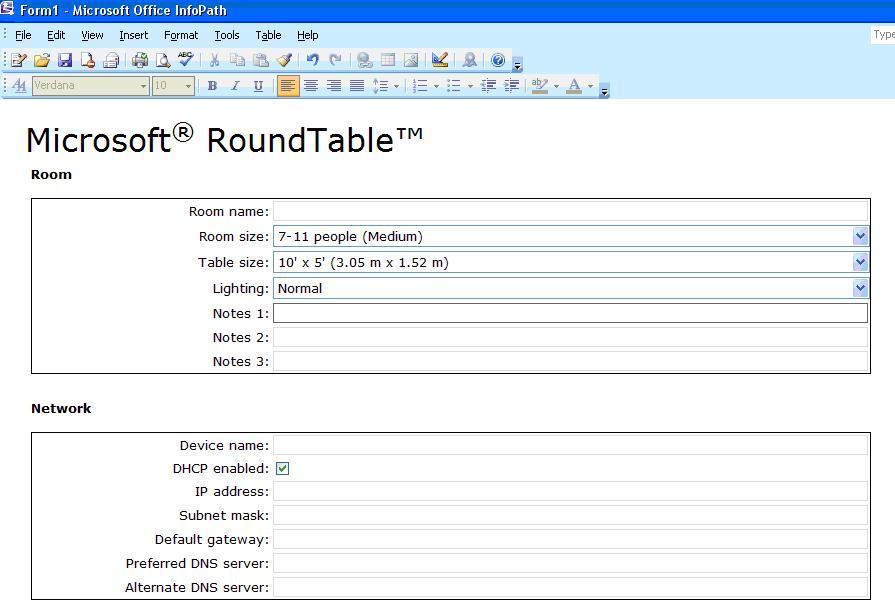Click the Insert Picture icon

pyautogui.click(x=411, y=60)
